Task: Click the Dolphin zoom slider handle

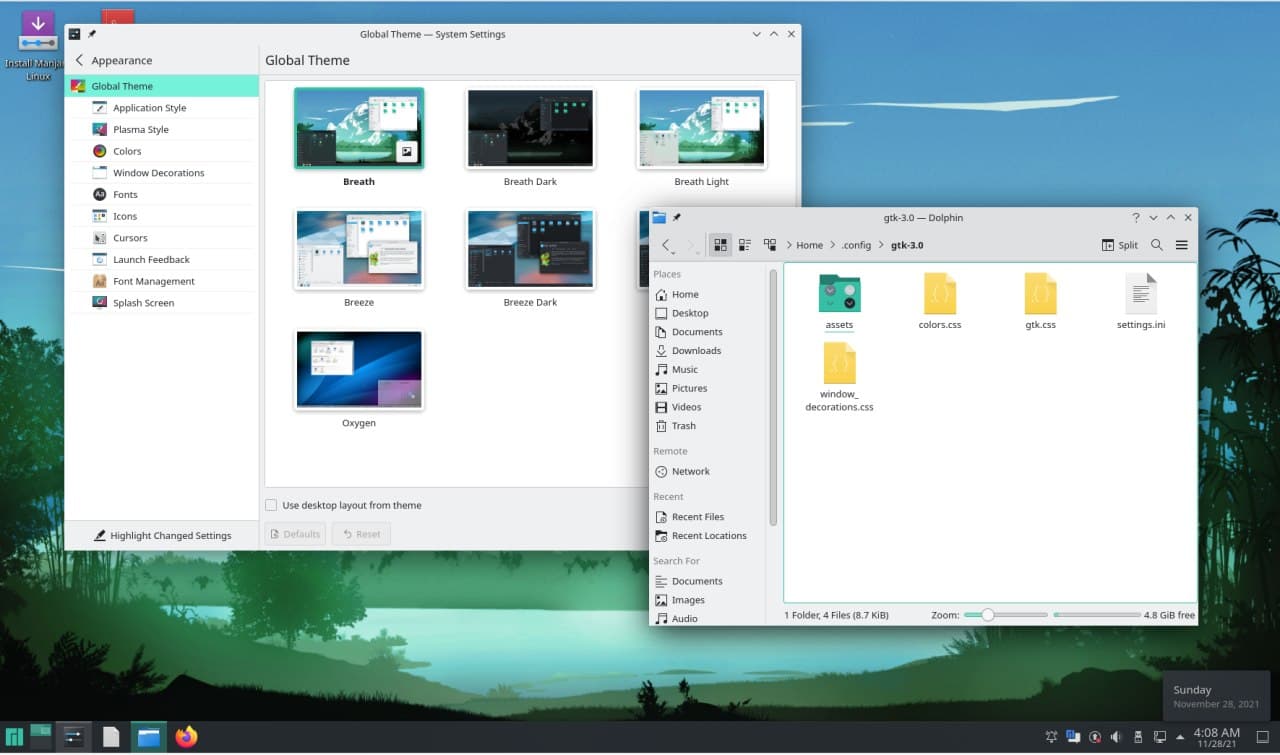Action: 988,615
